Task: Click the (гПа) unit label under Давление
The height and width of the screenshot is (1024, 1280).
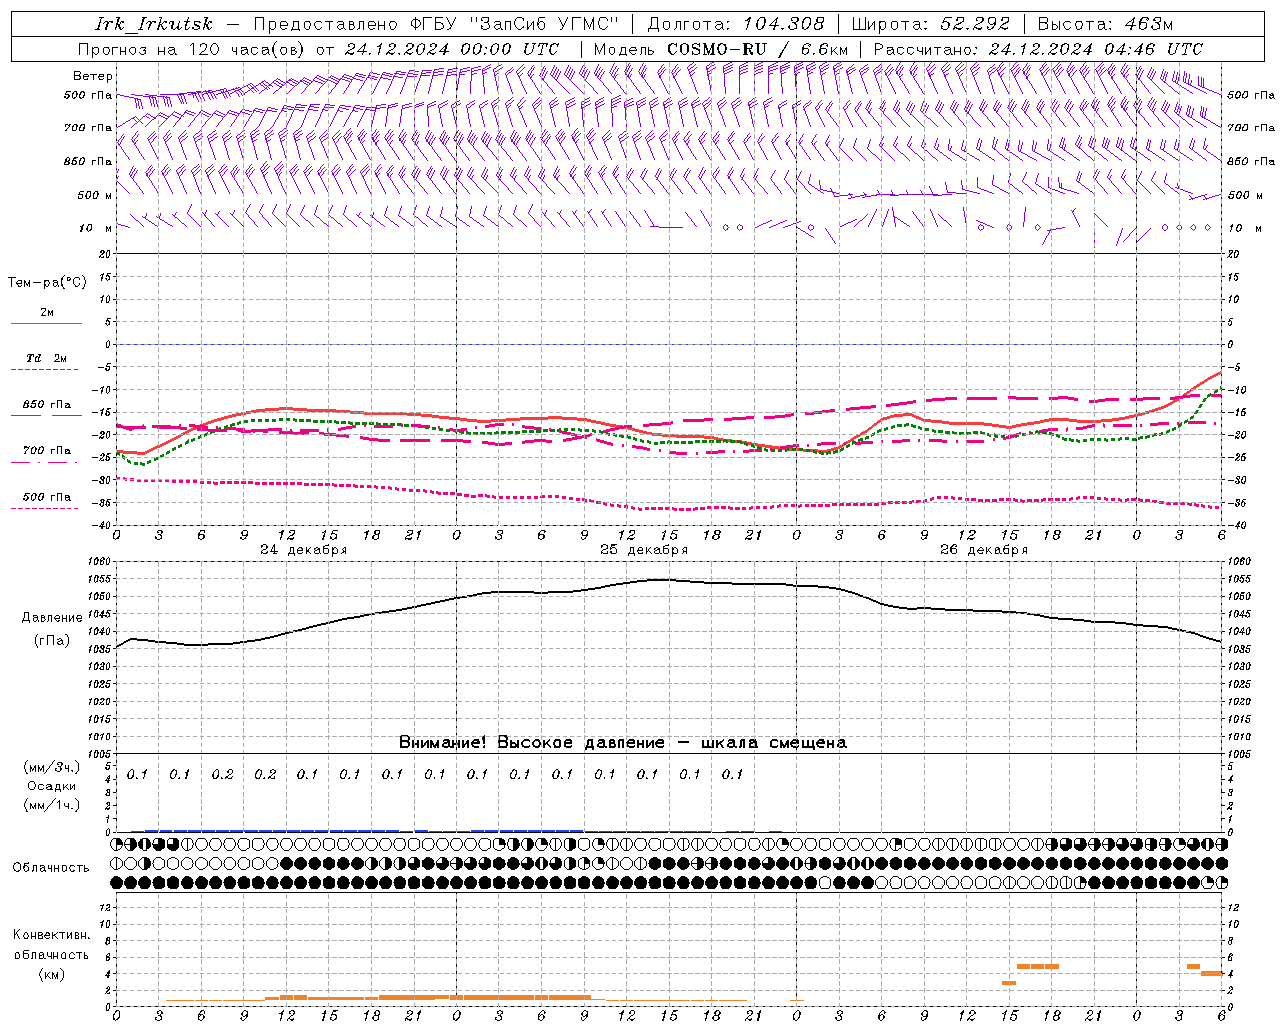Action: point(52,641)
